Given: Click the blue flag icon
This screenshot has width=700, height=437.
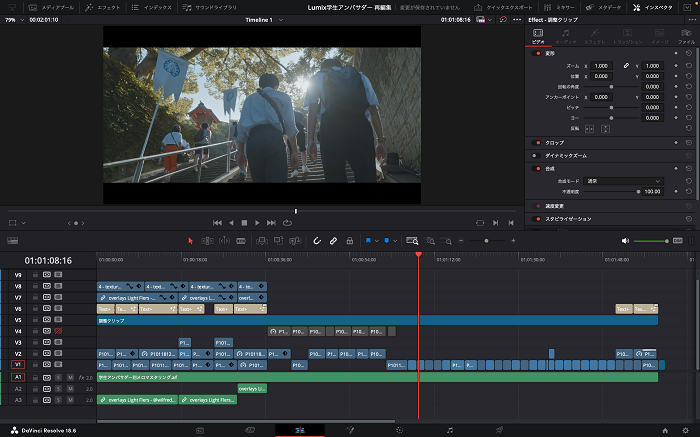Looking at the screenshot, I should click(x=368, y=240).
